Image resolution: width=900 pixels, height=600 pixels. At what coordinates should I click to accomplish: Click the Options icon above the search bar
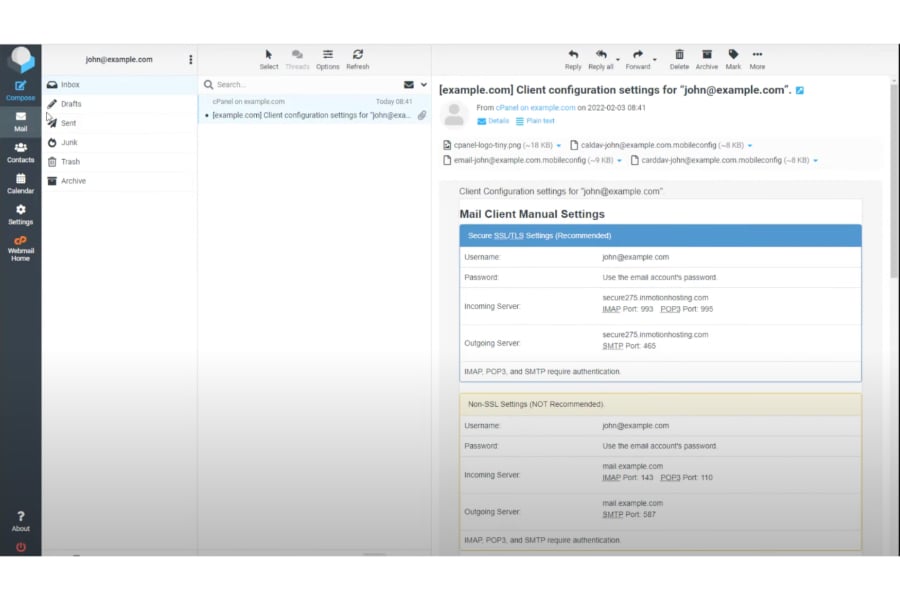coord(327,58)
